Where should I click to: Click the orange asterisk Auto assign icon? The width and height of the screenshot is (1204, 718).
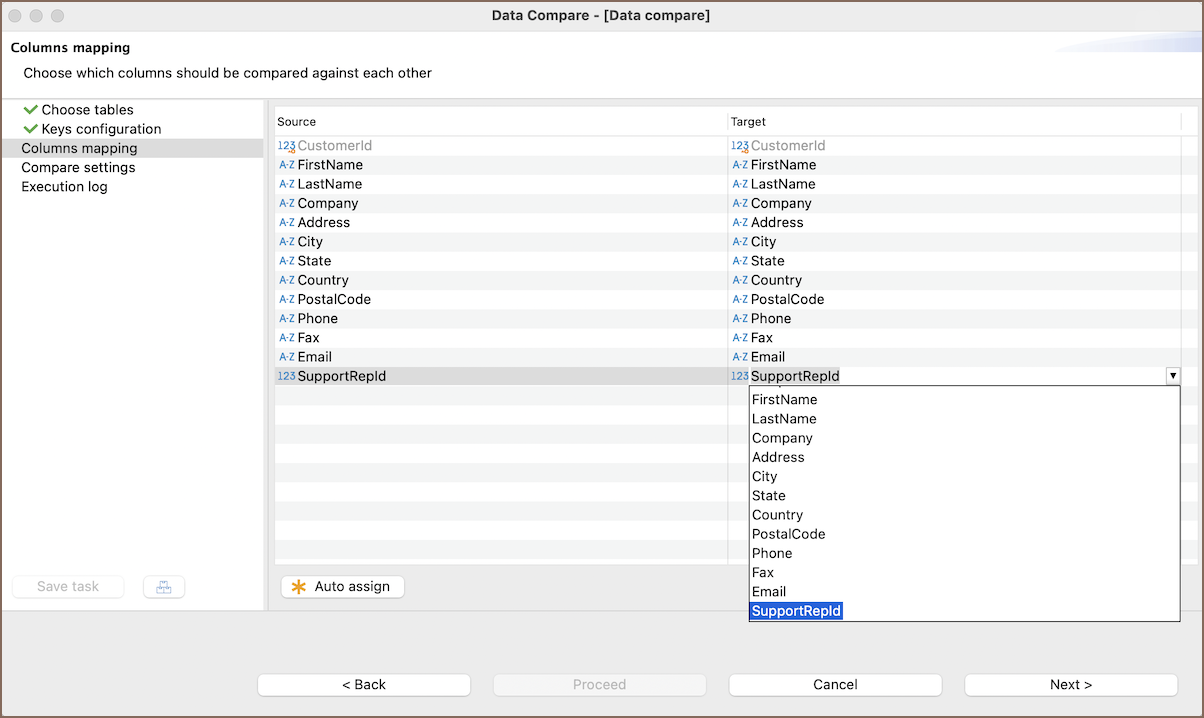298,587
